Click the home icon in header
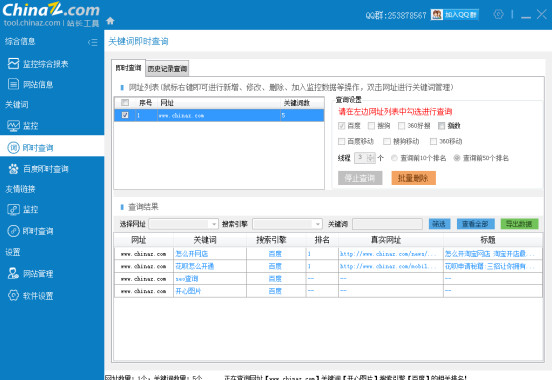This screenshot has height=380, width=555. tap(110, 21)
